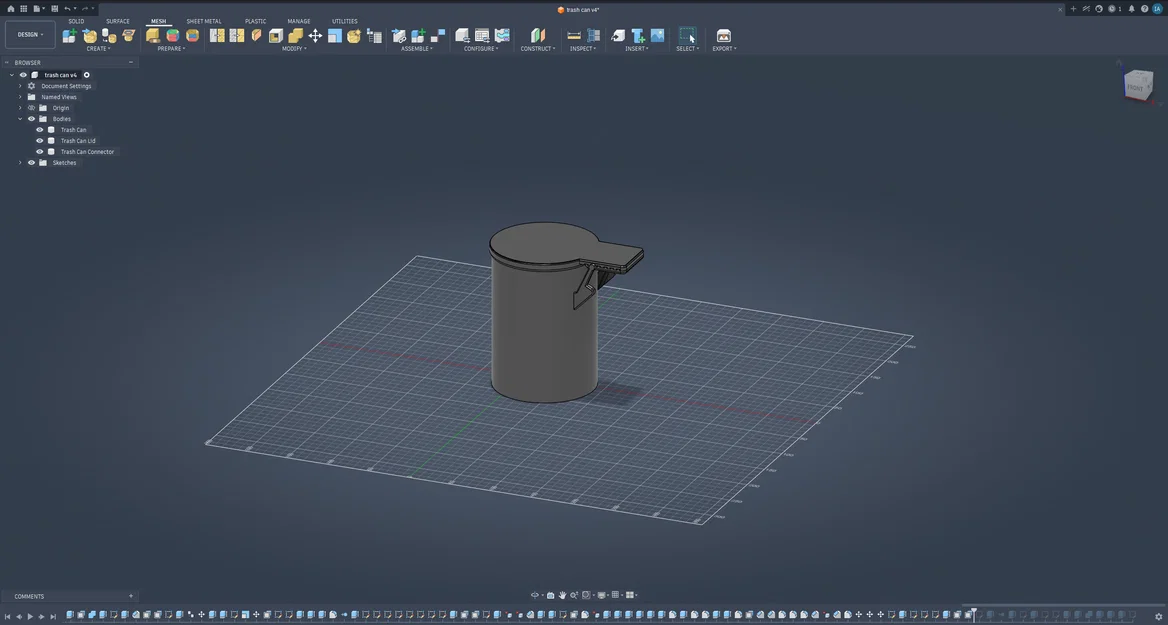Expand the Document Settings node
Image resolution: width=1168 pixels, height=625 pixels.
(x=20, y=86)
